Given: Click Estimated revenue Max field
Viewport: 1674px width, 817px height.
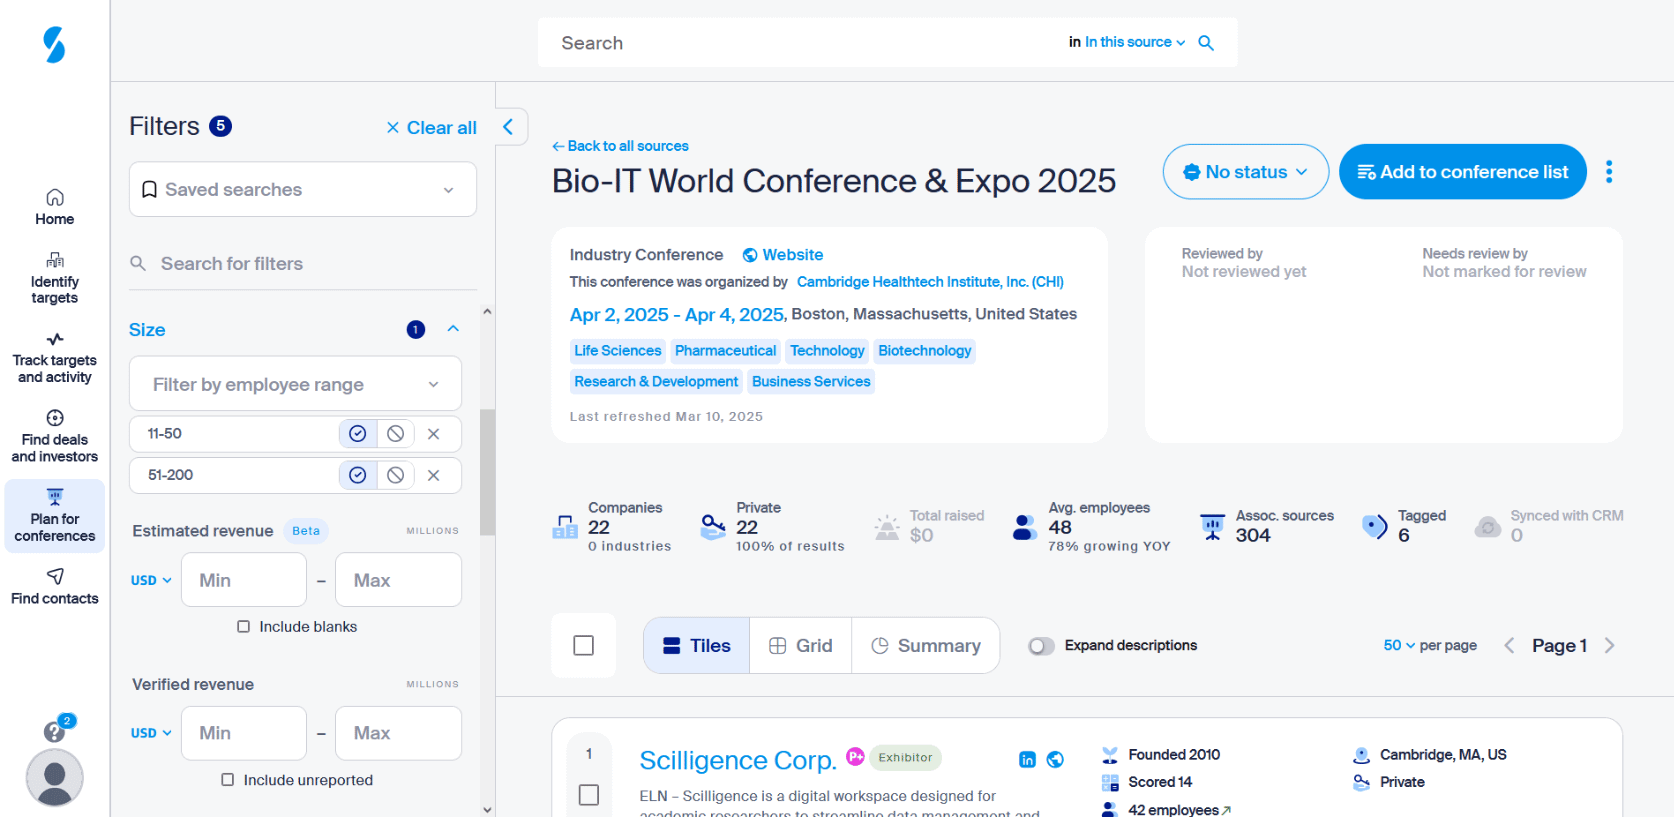Looking at the screenshot, I should point(398,580).
